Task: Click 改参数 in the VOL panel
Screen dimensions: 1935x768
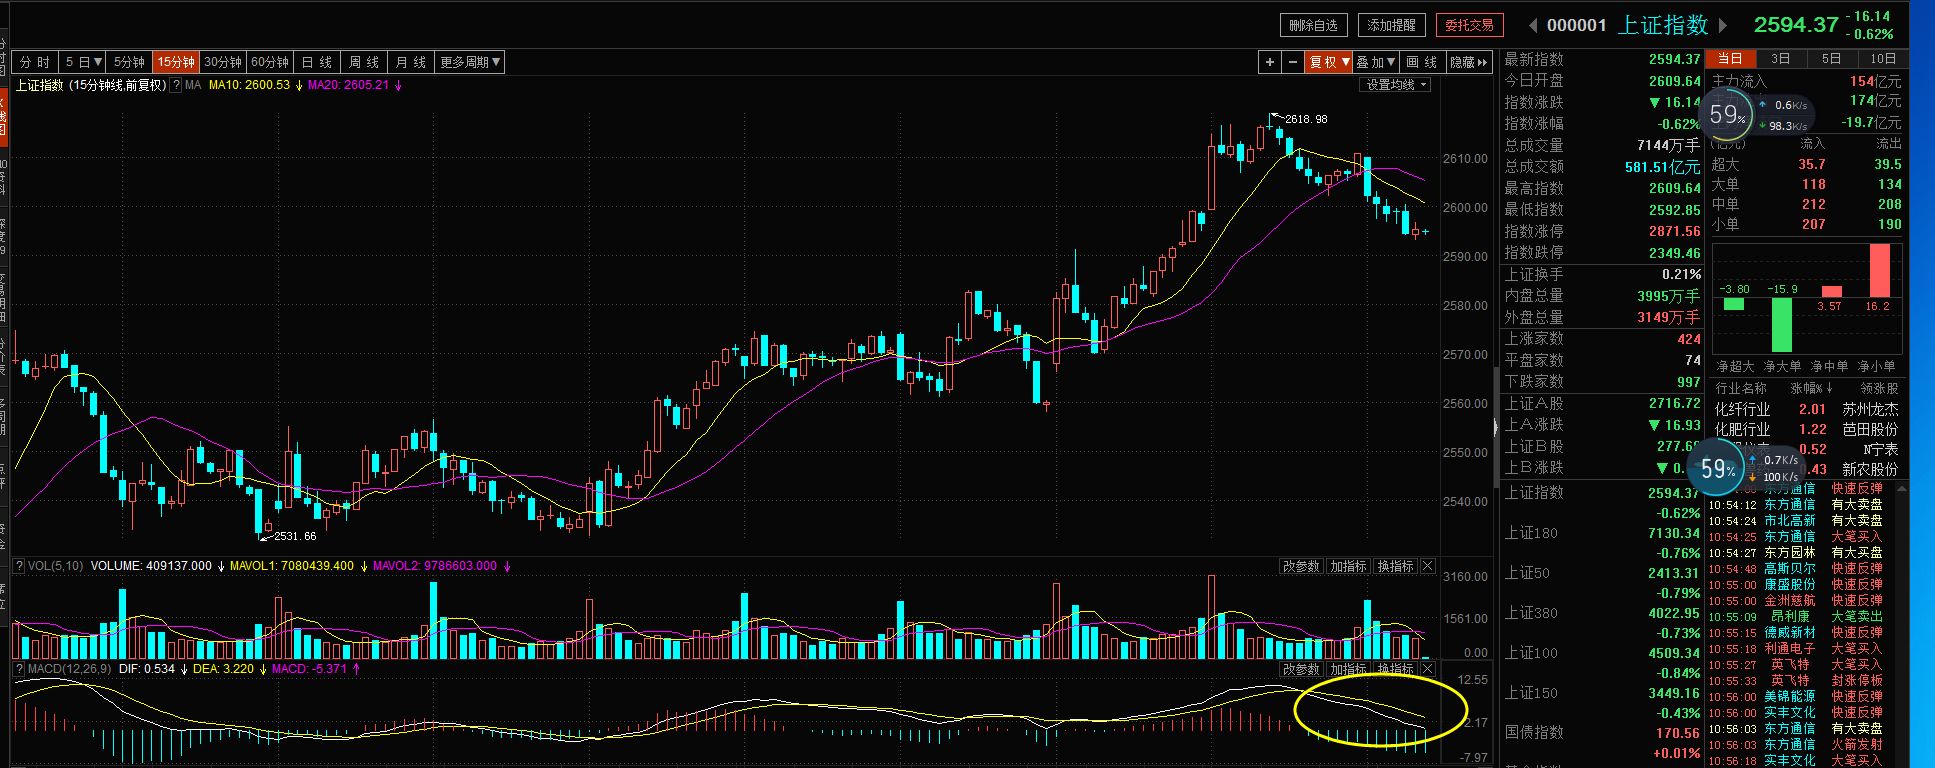Action: (x=1301, y=566)
